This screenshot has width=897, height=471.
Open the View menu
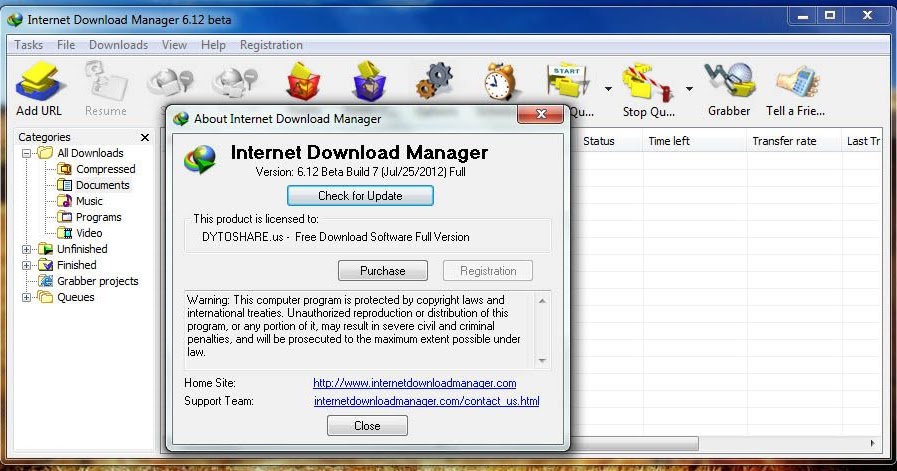click(x=174, y=45)
